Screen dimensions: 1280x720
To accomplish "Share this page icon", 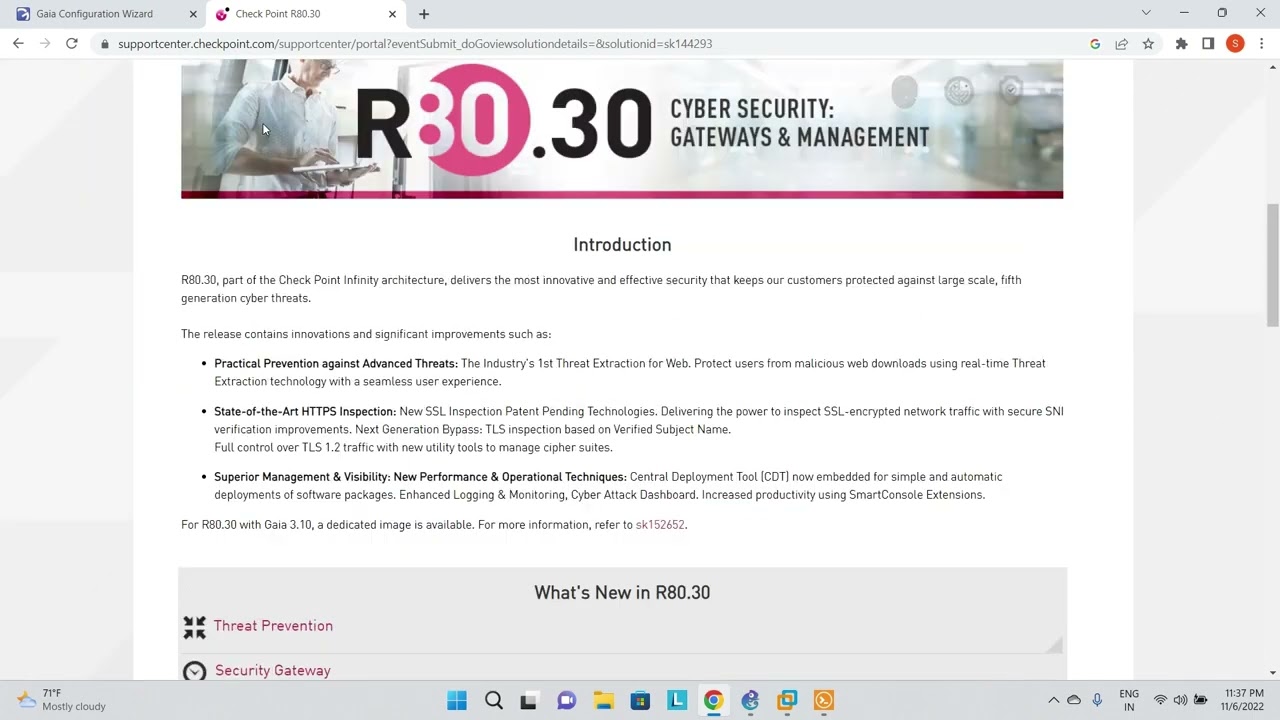I will [x=1121, y=44].
